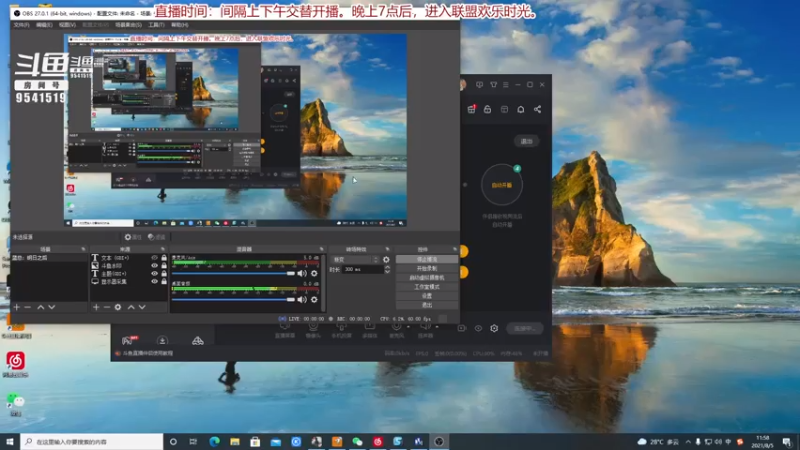Open the settings gear at Douyu window bottom
Viewport: 800px width, 450px height.
click(494, 328)
